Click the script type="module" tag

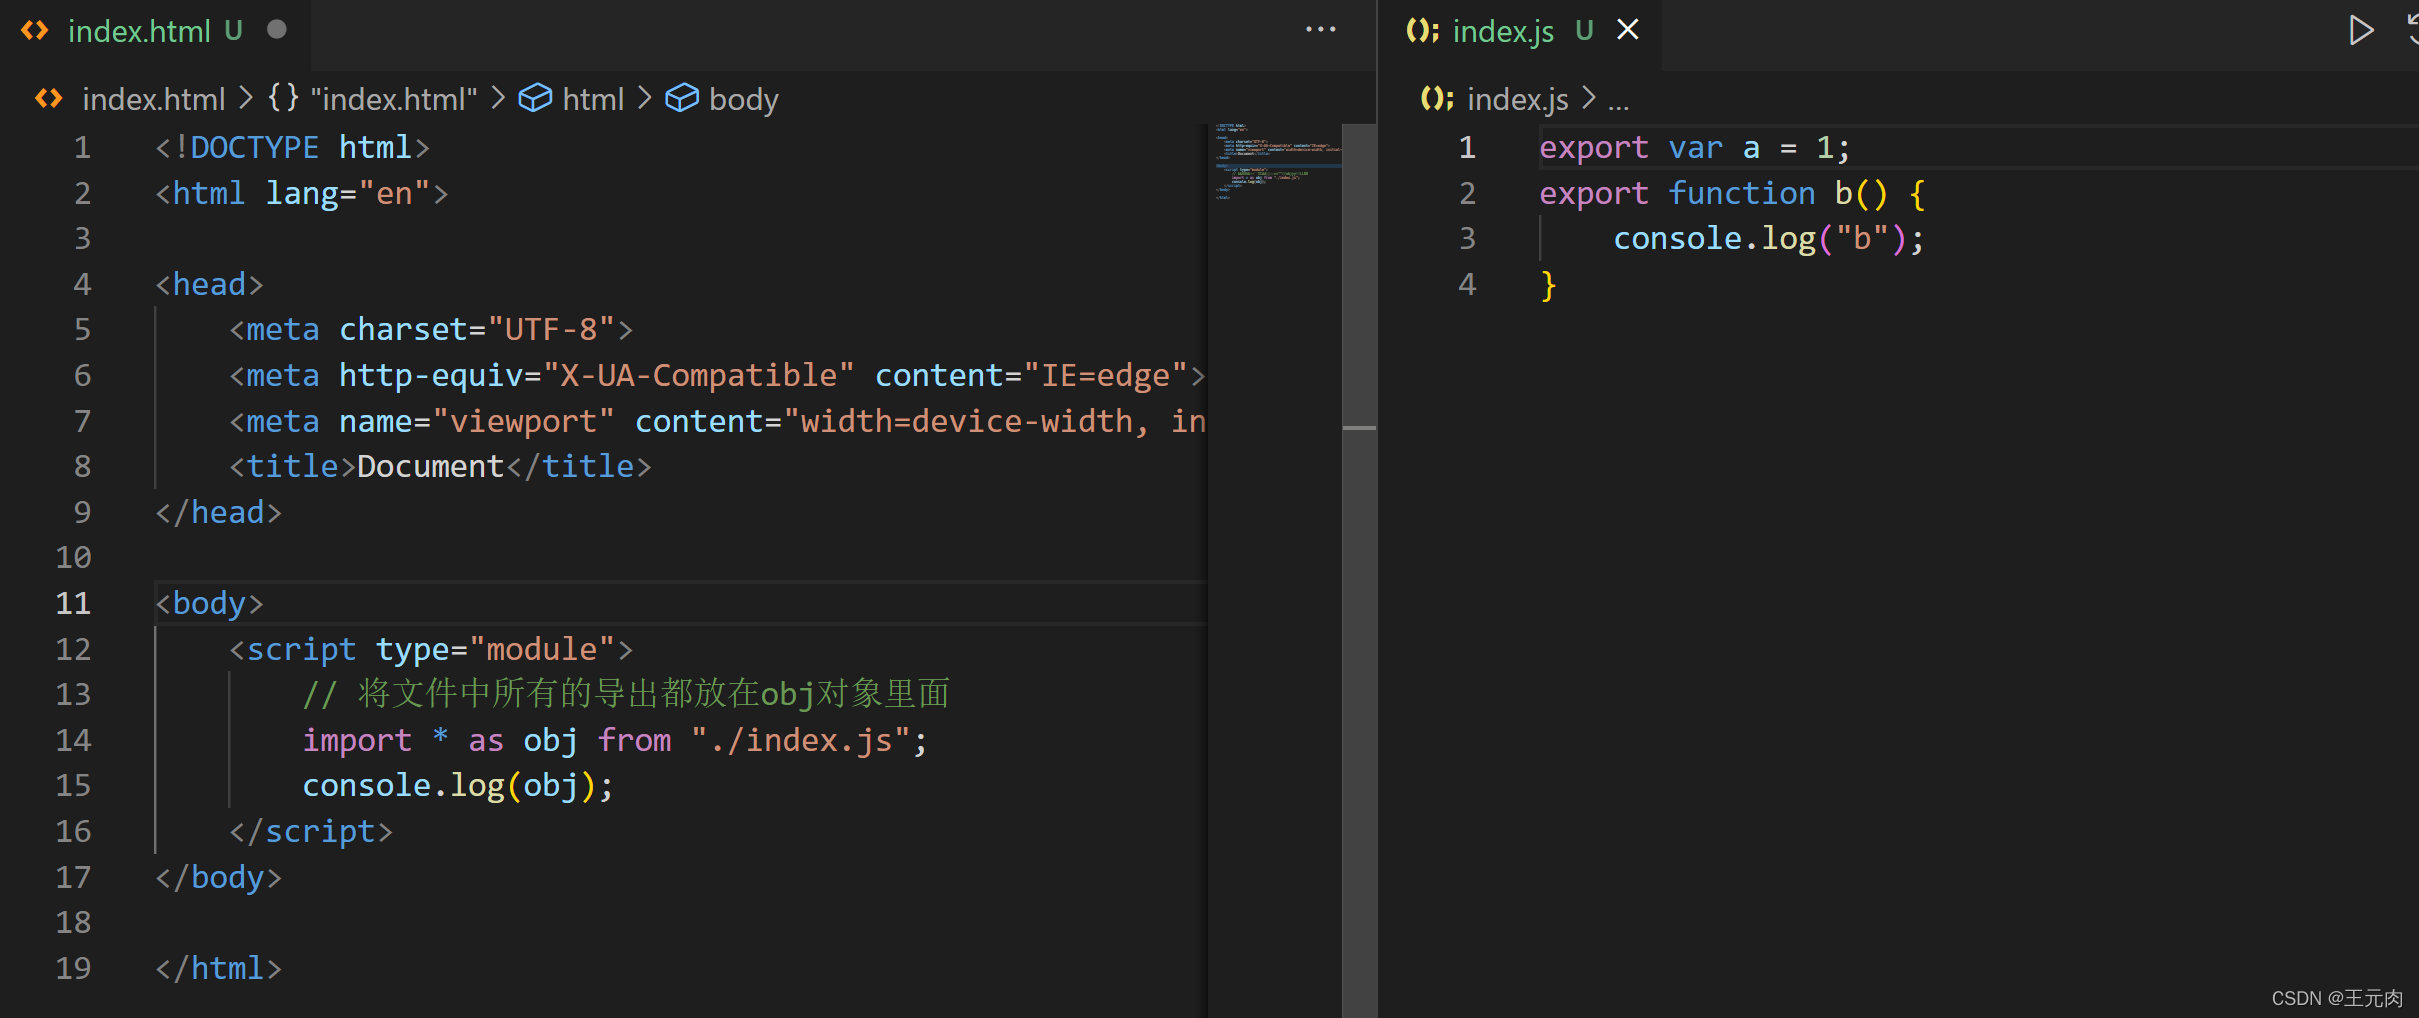click(431, 649)
